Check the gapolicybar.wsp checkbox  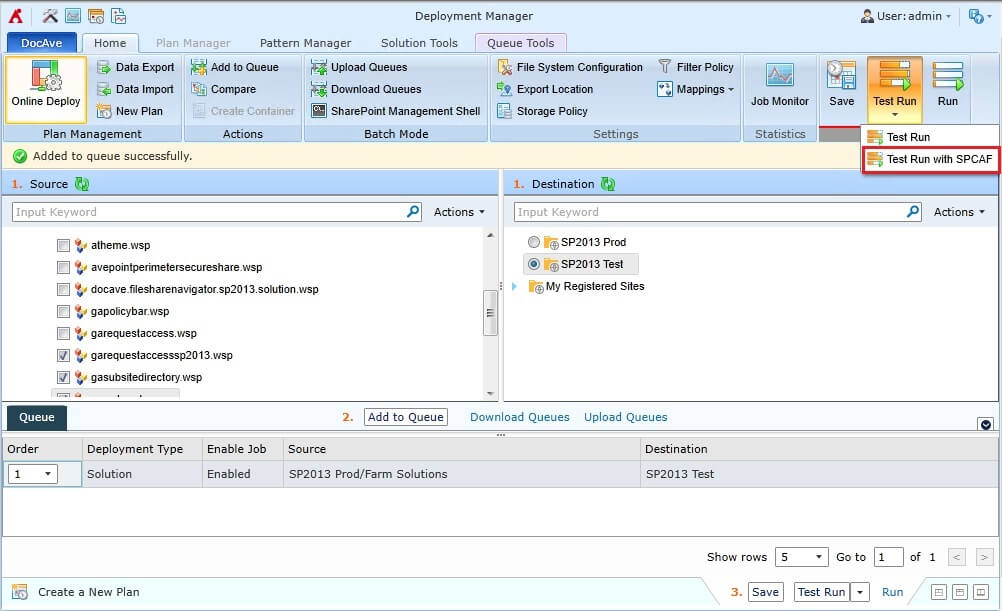click(x=63, y=311)
